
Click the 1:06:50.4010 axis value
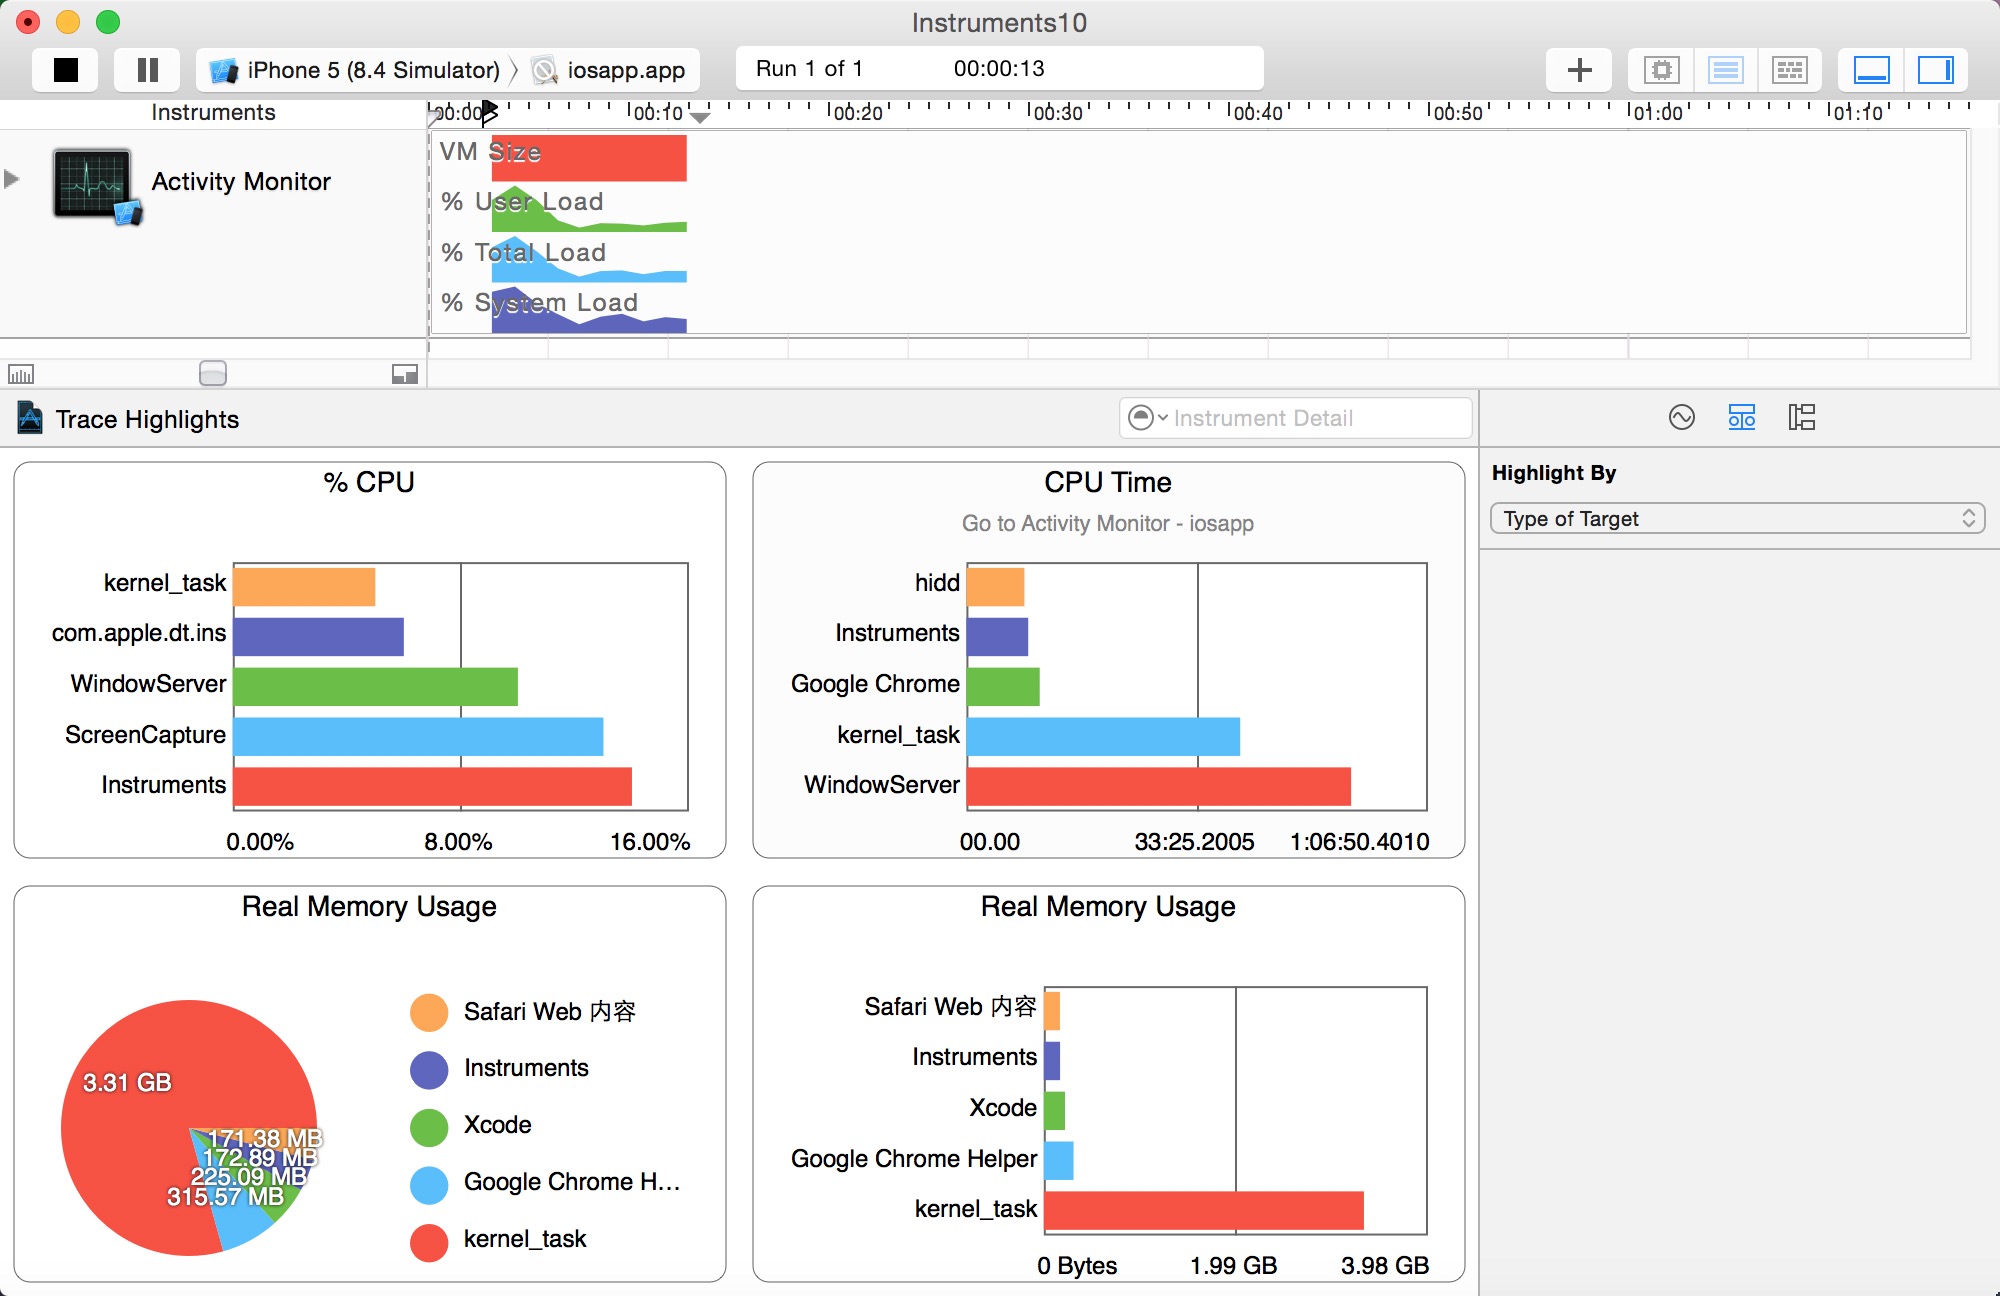coord(1359,842)
